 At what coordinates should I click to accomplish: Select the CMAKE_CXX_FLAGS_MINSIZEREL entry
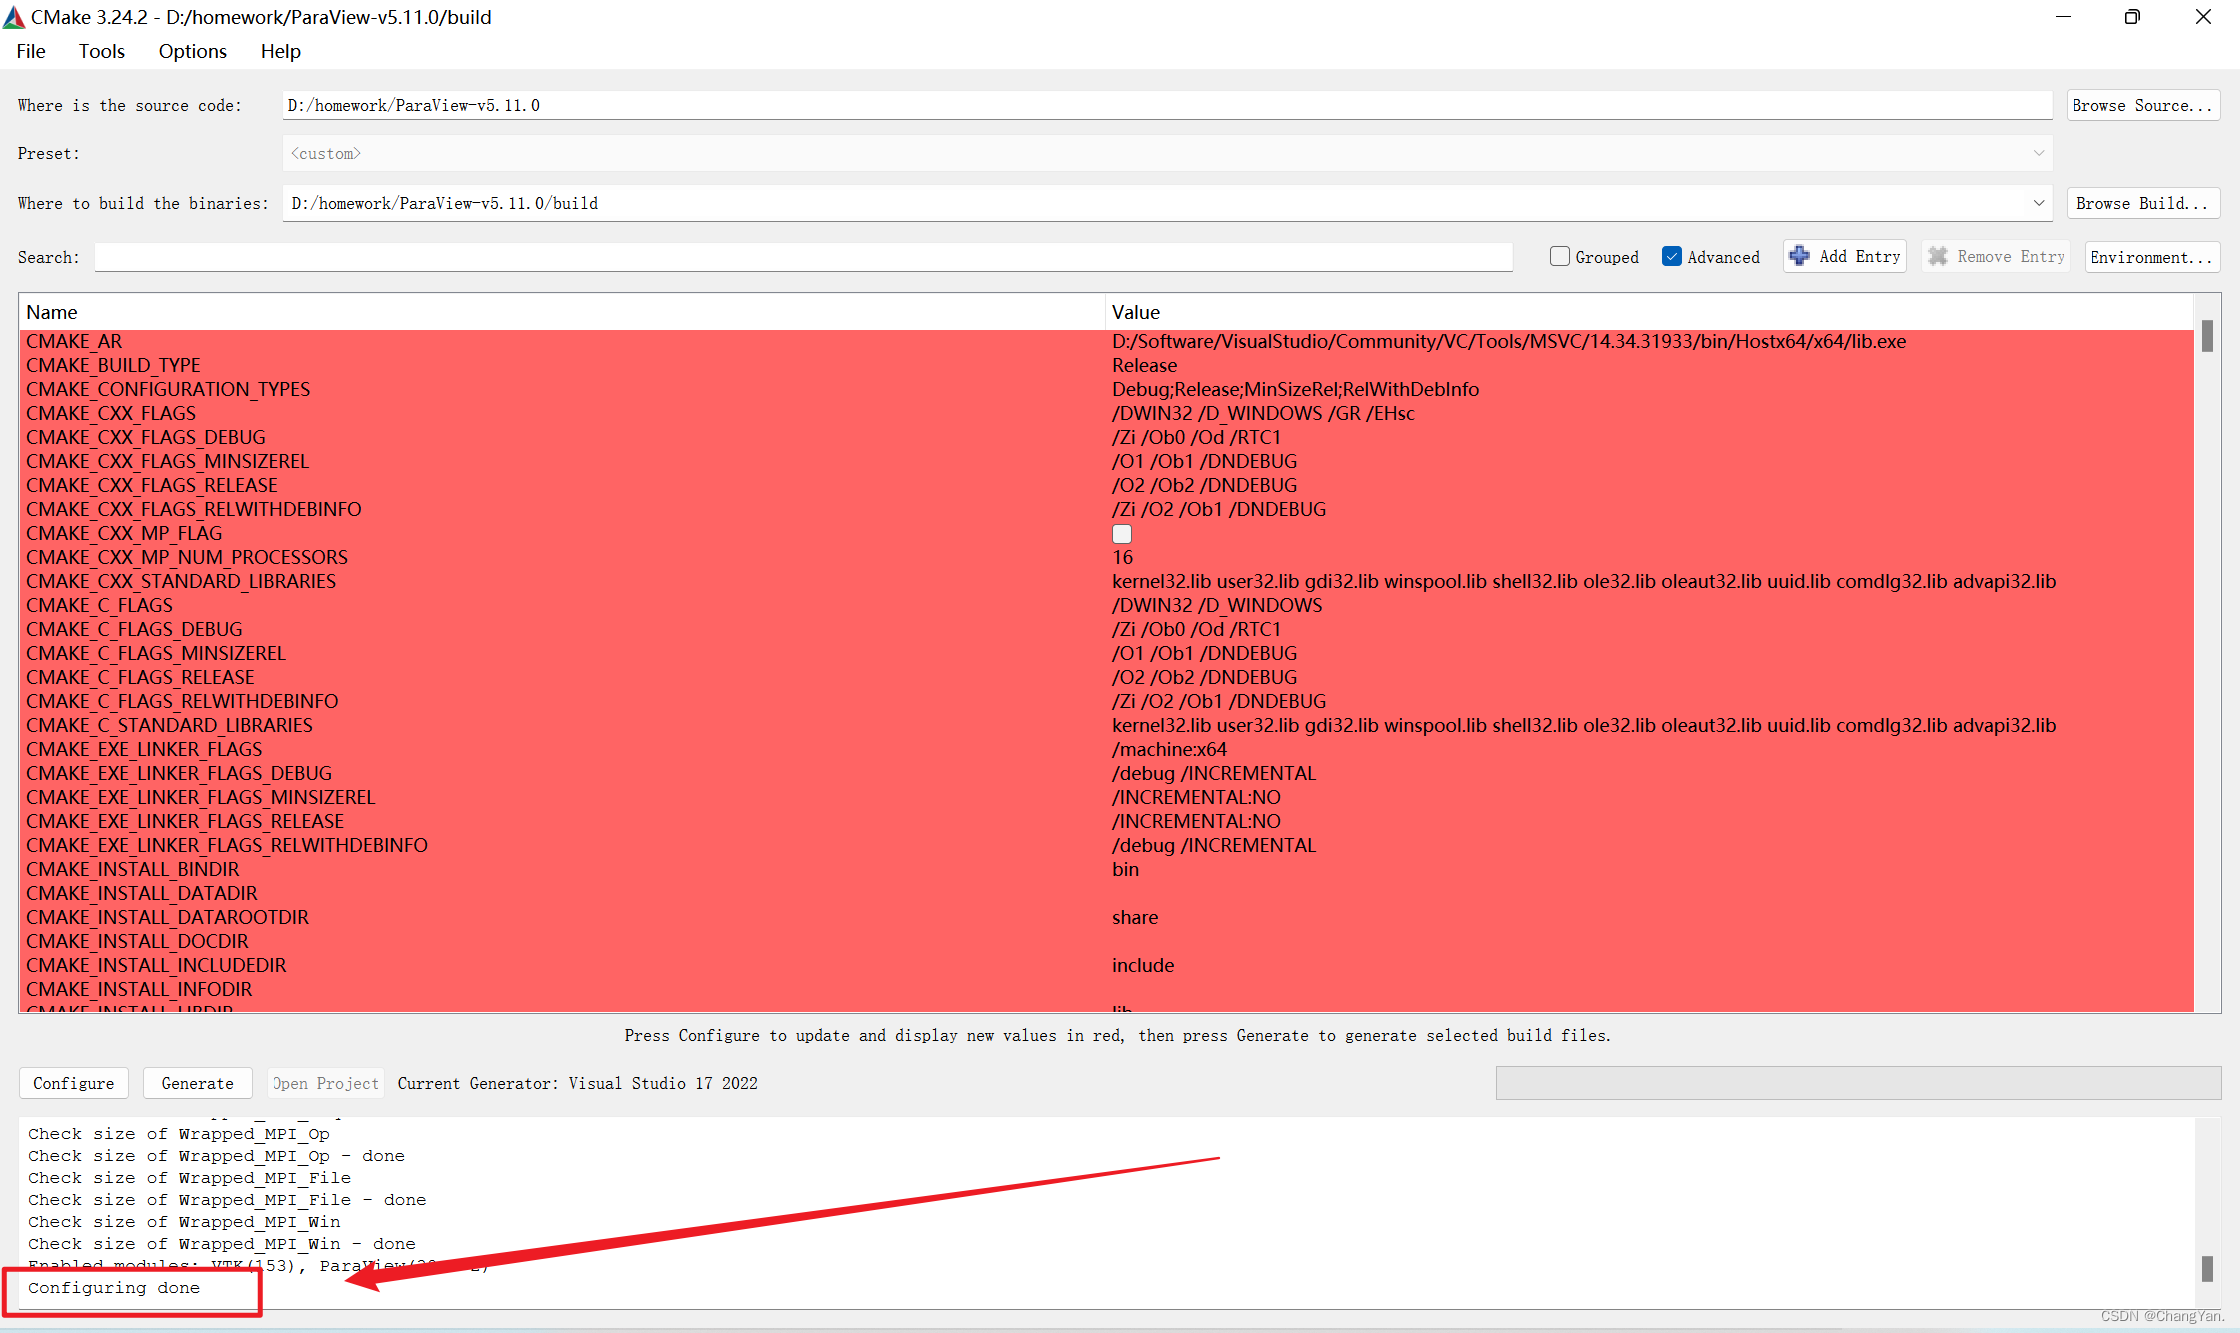167,461
